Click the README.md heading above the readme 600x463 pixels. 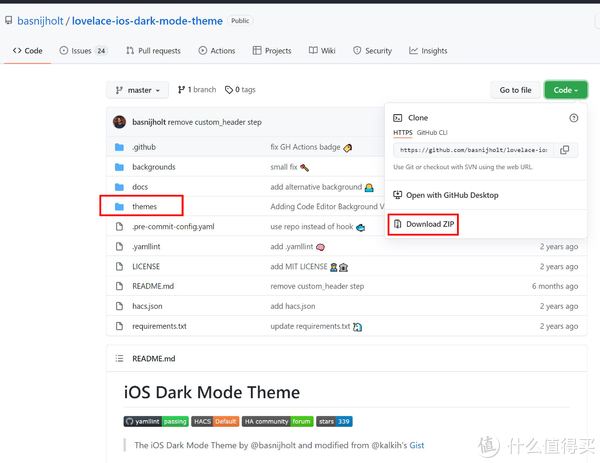[153, 359]
